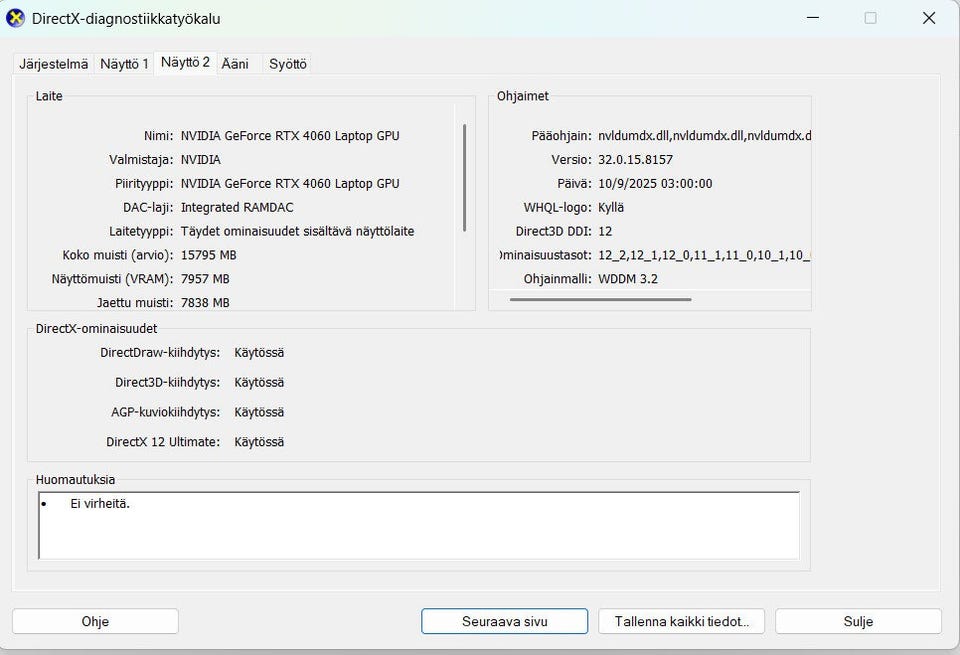Go to the Ääni tab
960x655 pixels.
click(235, 64)
